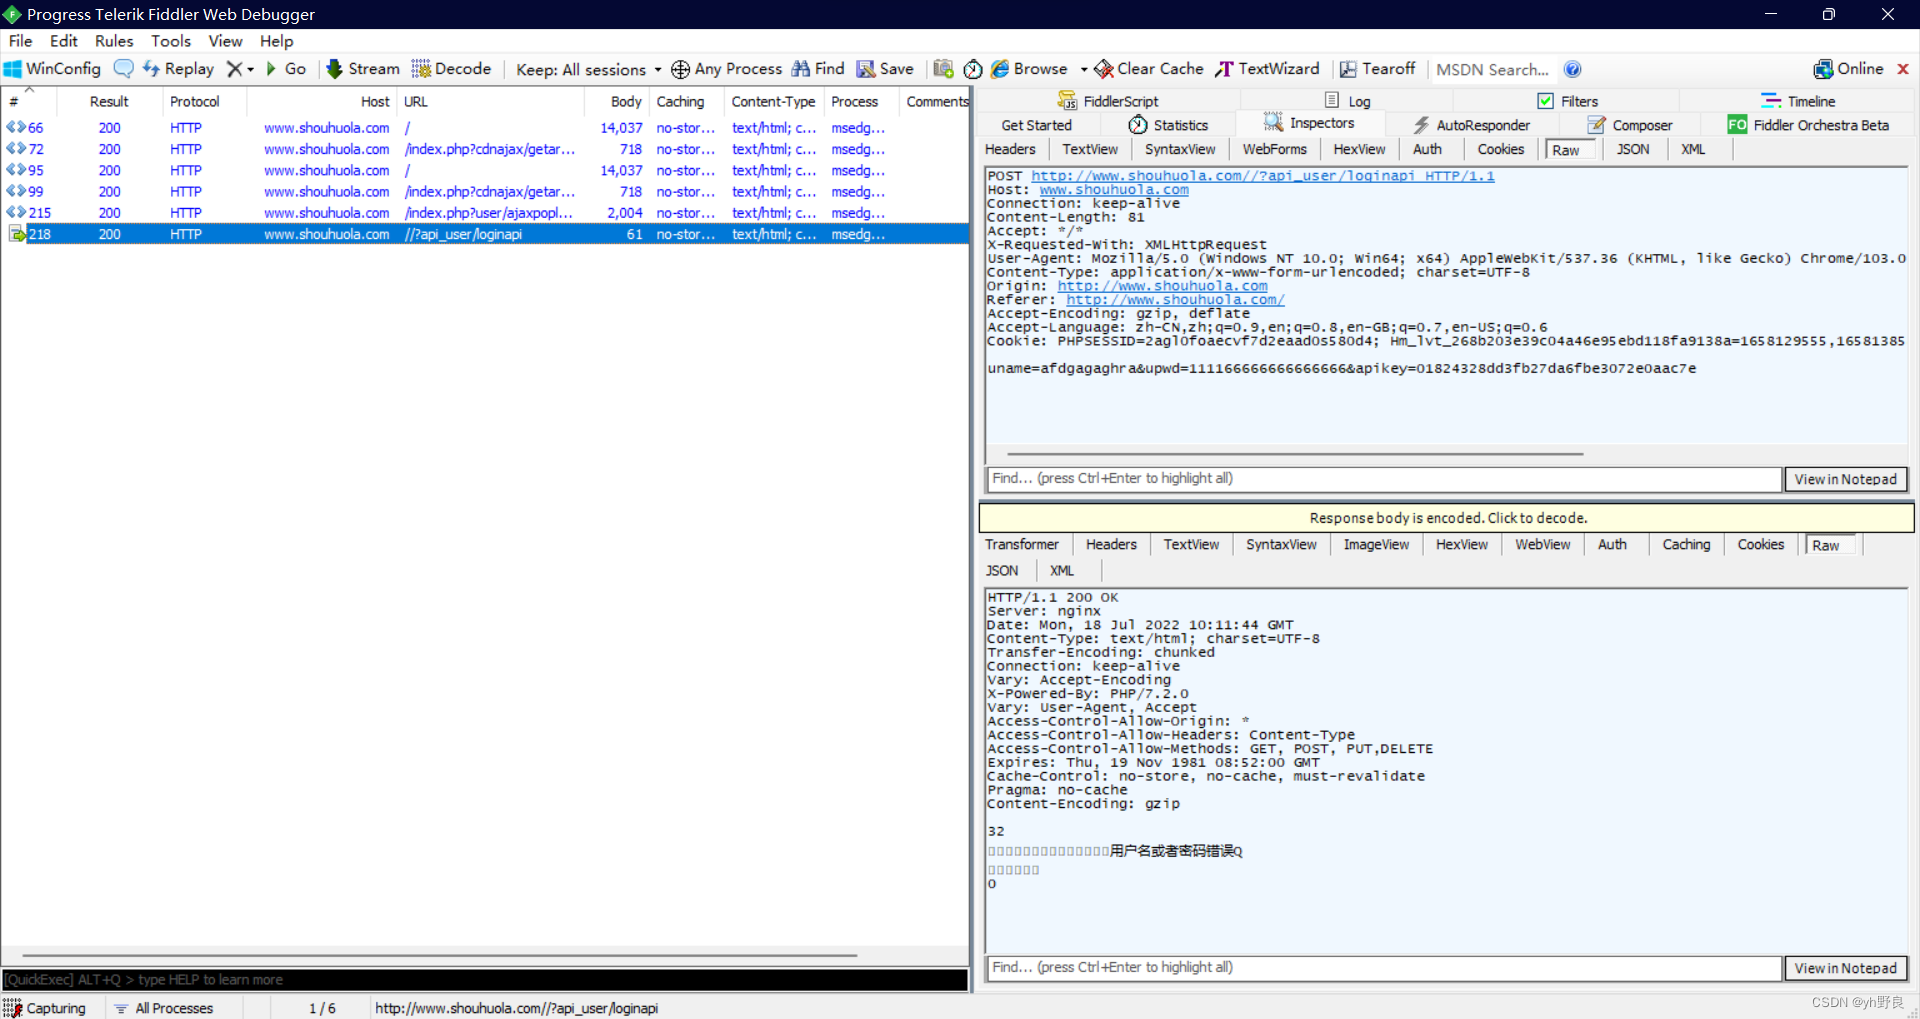Open Keep: All sessions dropdown

588,69
